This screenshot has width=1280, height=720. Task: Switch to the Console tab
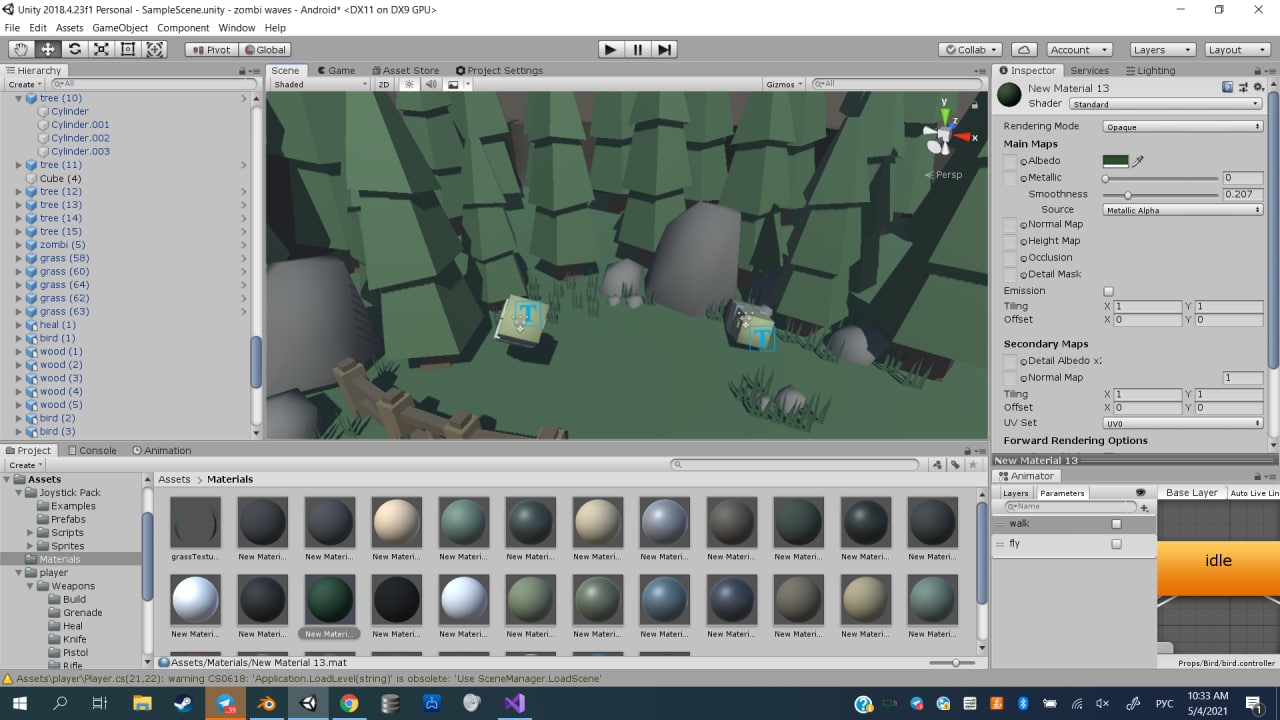click(x=91, y=450)
